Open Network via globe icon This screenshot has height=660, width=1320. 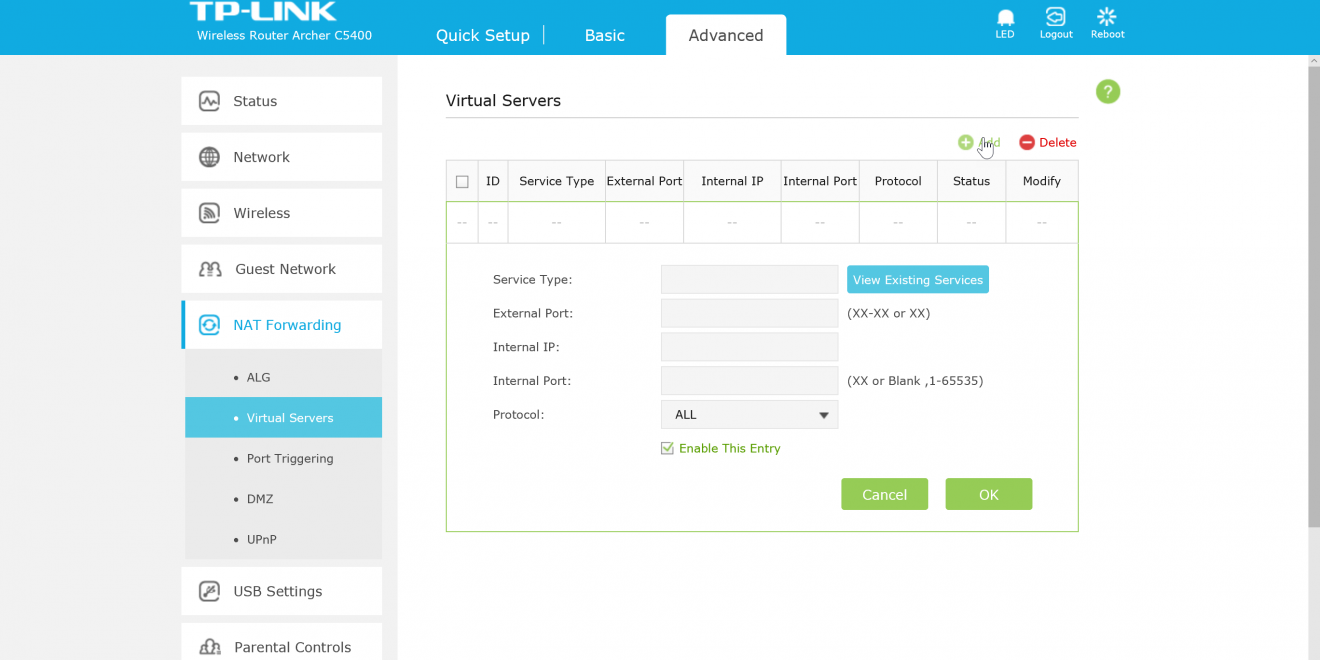coord(209,157)
